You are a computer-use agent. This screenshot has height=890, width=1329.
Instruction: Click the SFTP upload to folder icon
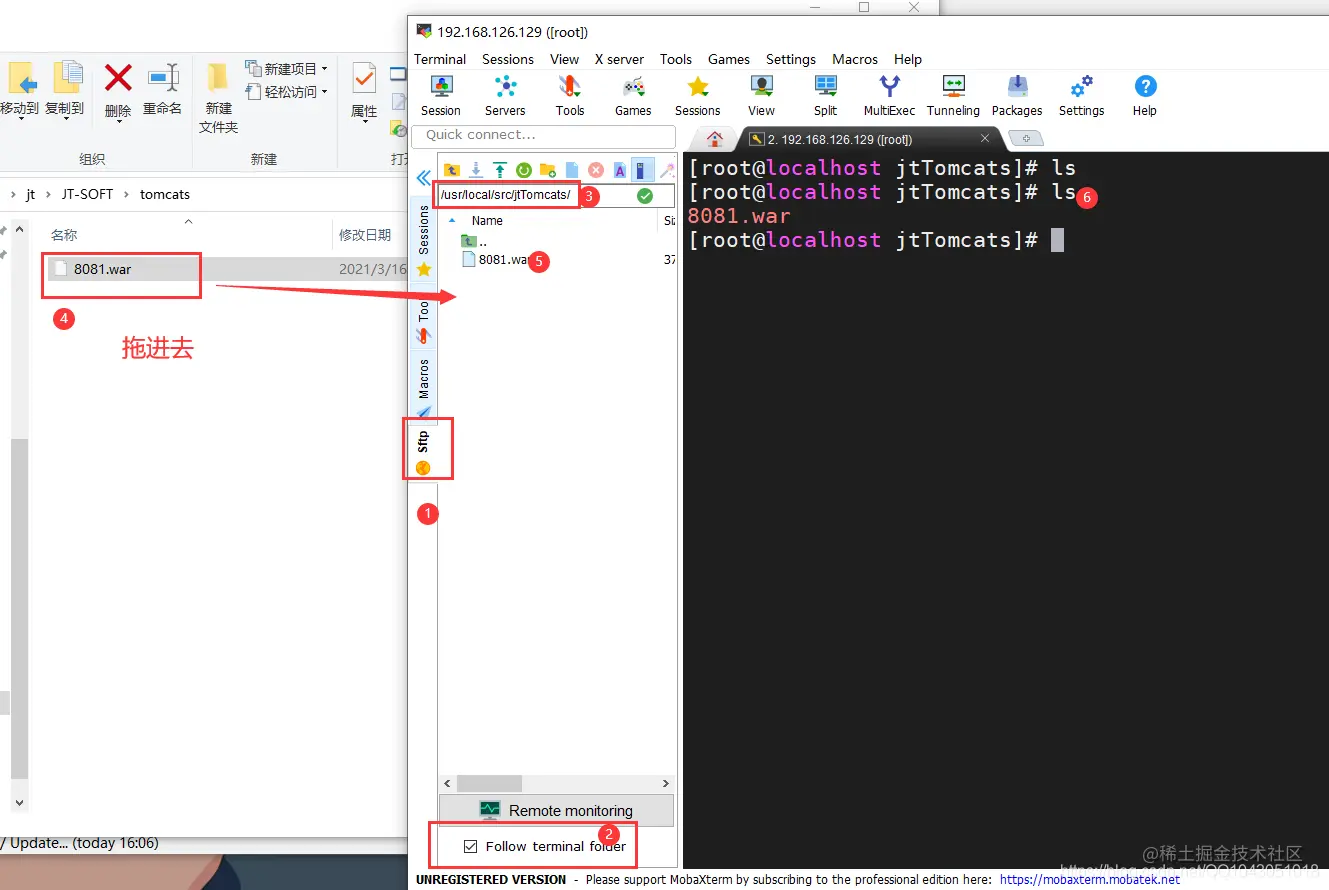pos(500,170)
